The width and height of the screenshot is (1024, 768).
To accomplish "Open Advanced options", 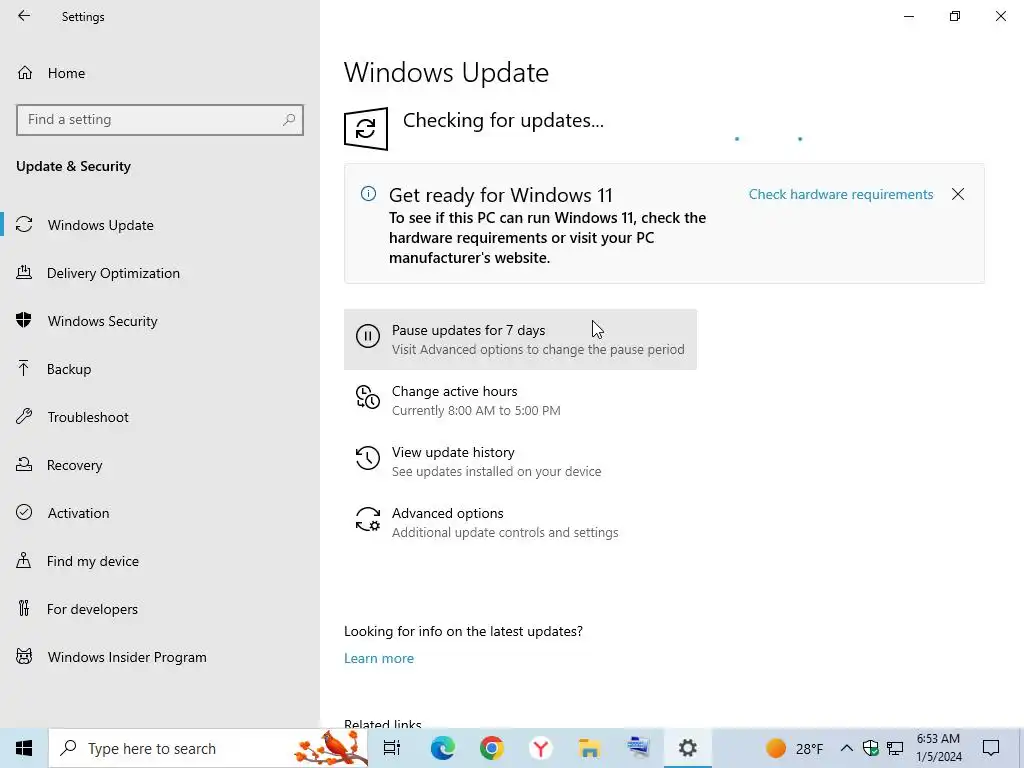I will point(520,522).
